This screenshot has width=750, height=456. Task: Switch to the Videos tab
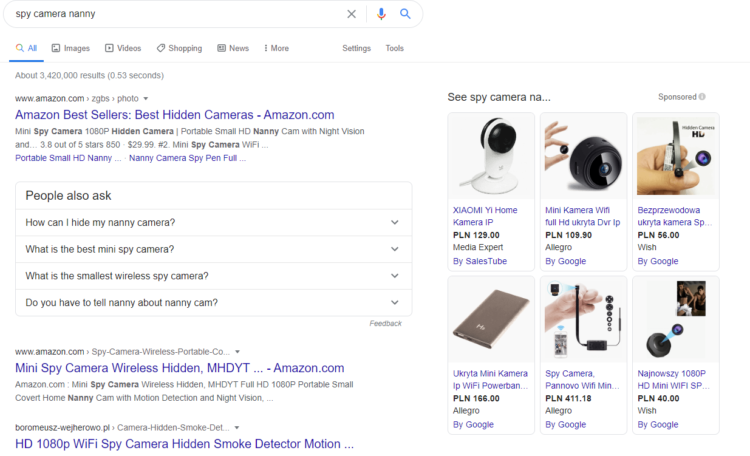[123, 48]
